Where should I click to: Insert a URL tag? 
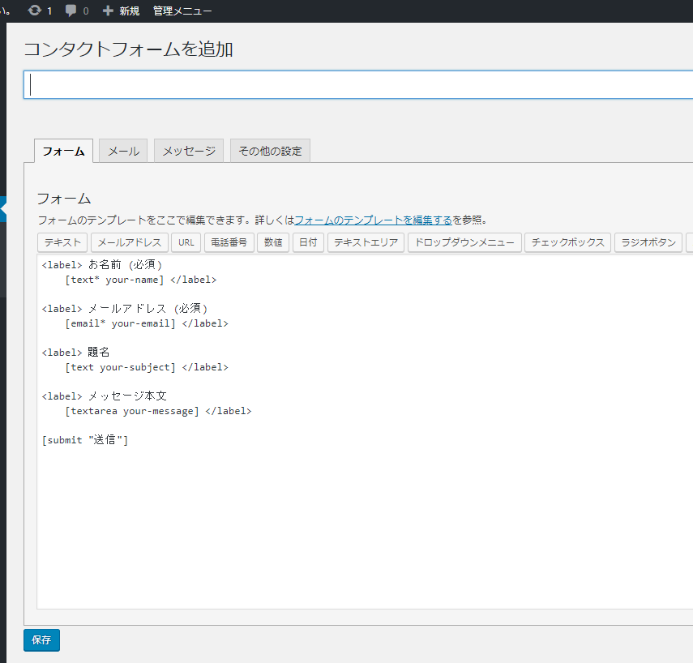point(186,242)
